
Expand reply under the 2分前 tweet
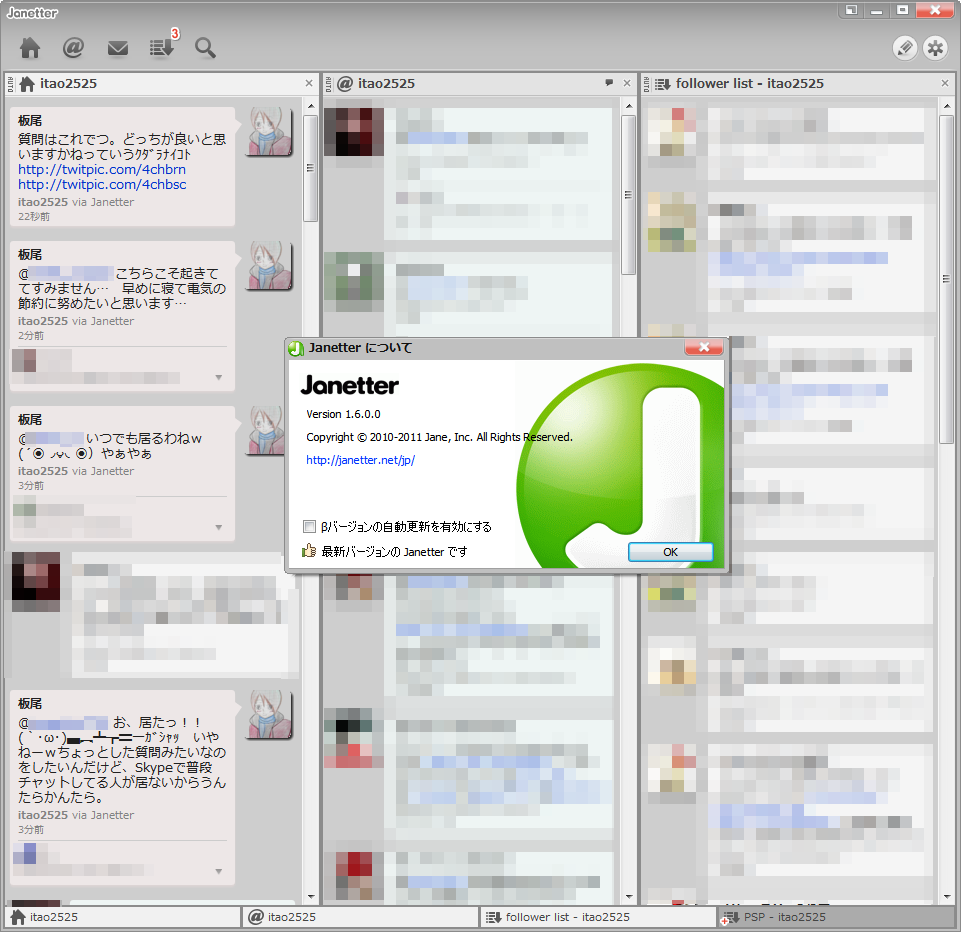(219, 377)
